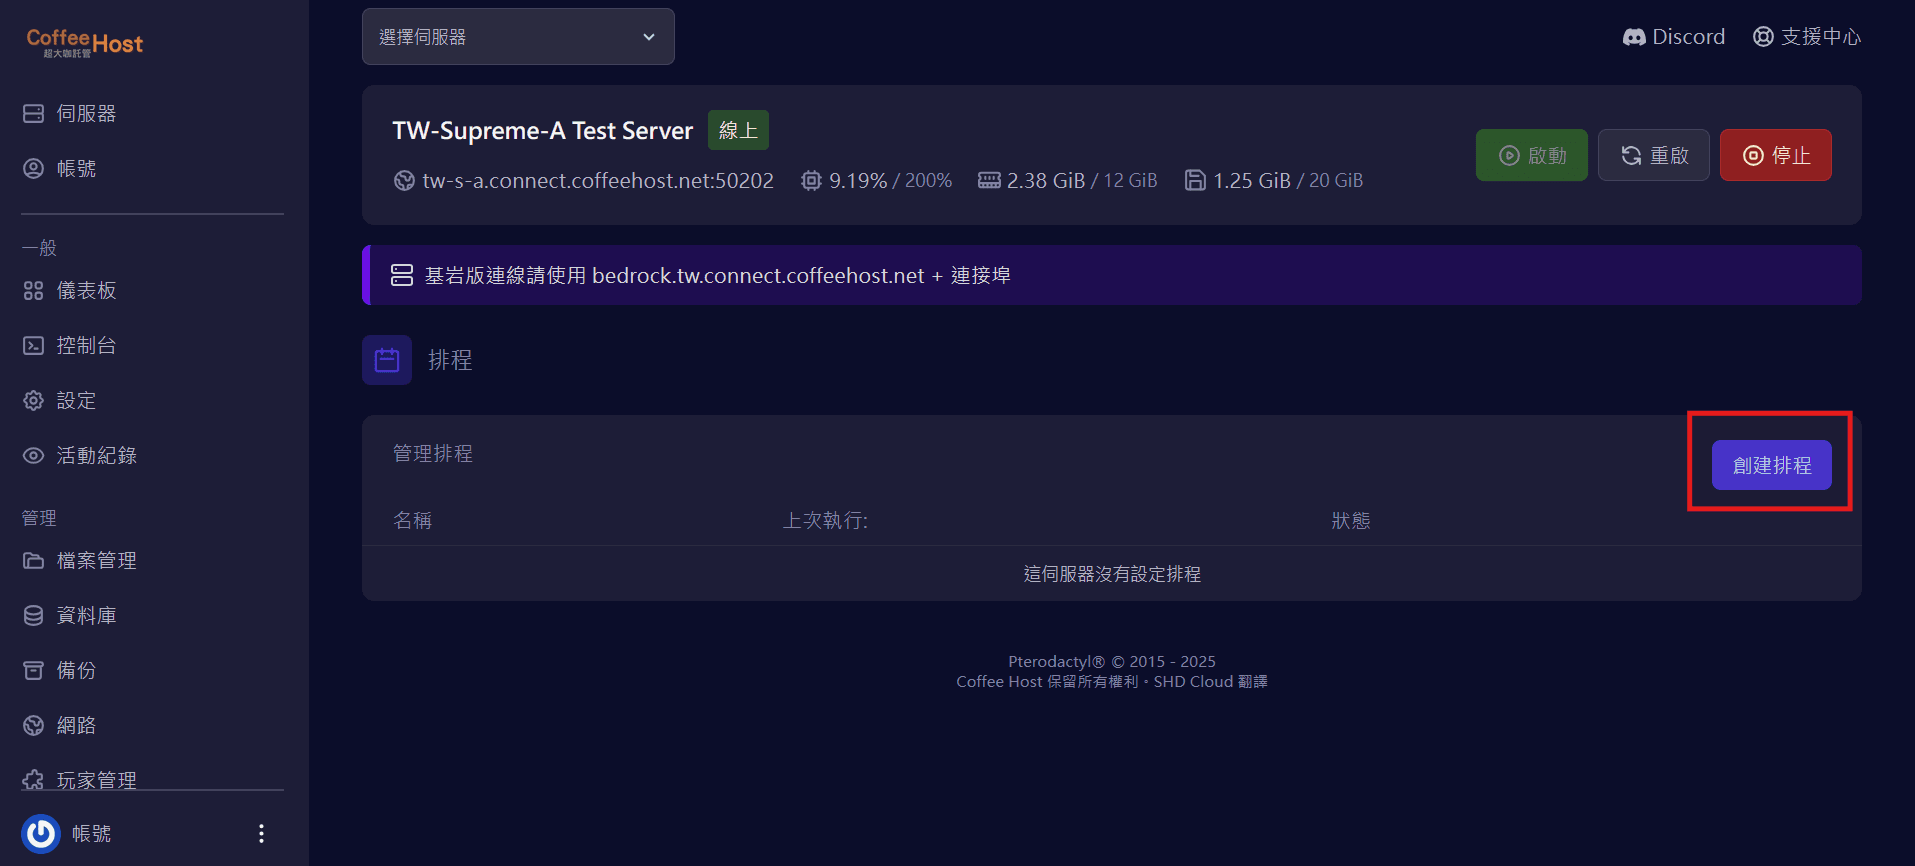Viewport: 1915px width, 866px height.
Task: Click the CoffeeHost logo
Action: click(85, 42)
